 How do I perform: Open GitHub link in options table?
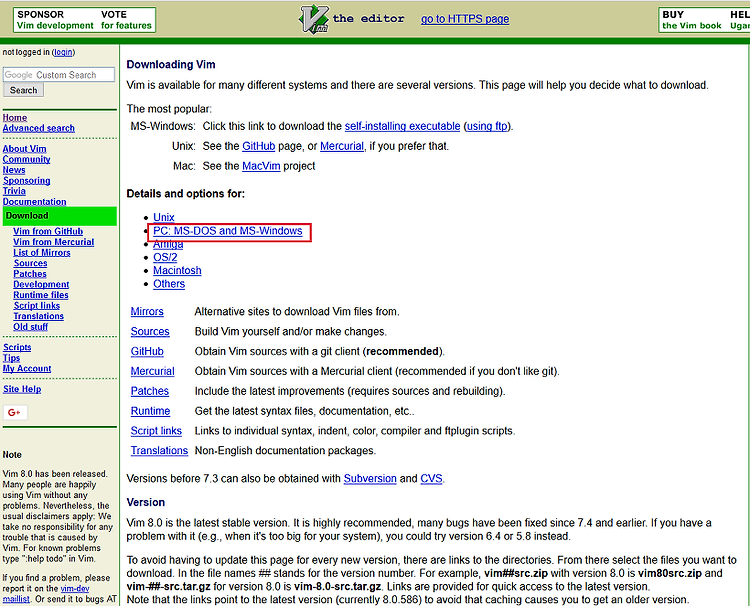[x=147, y=352]
